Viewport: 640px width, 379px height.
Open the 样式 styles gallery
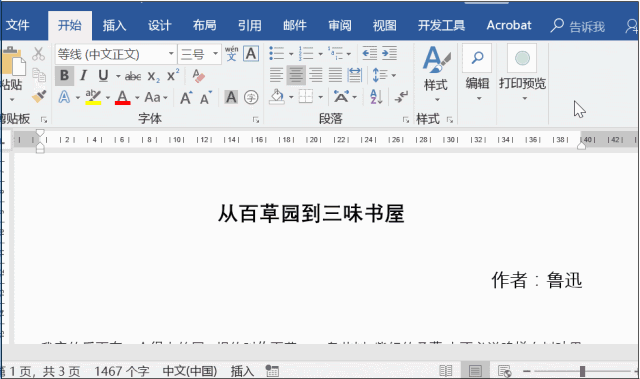(x=436, y=73)
